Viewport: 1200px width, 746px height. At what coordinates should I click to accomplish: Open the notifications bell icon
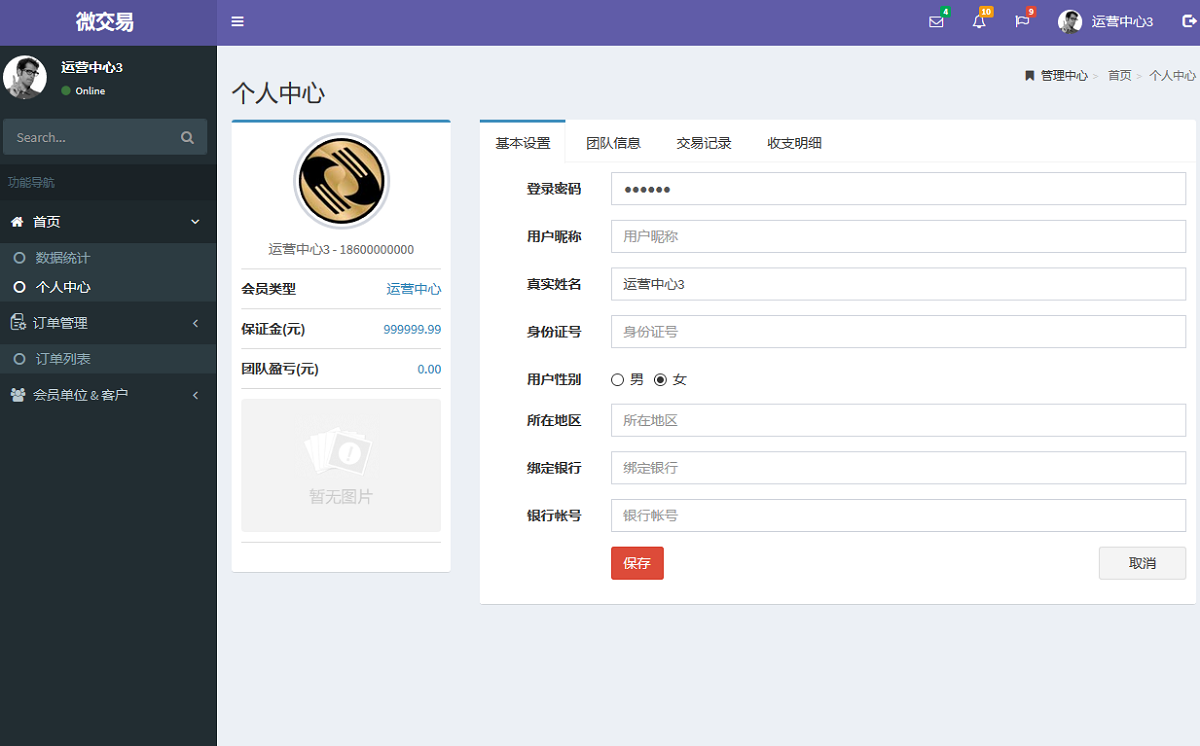[980, 21]
